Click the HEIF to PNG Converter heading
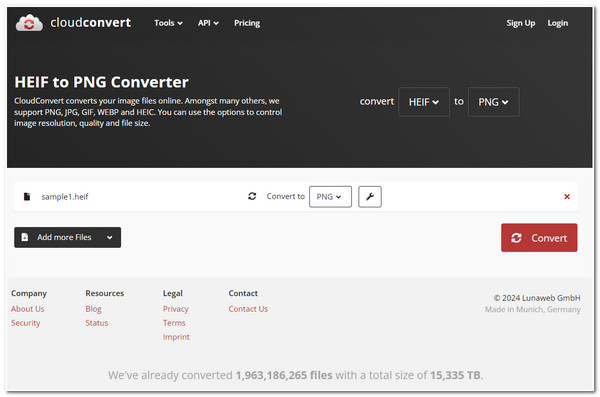 [101, 82]
